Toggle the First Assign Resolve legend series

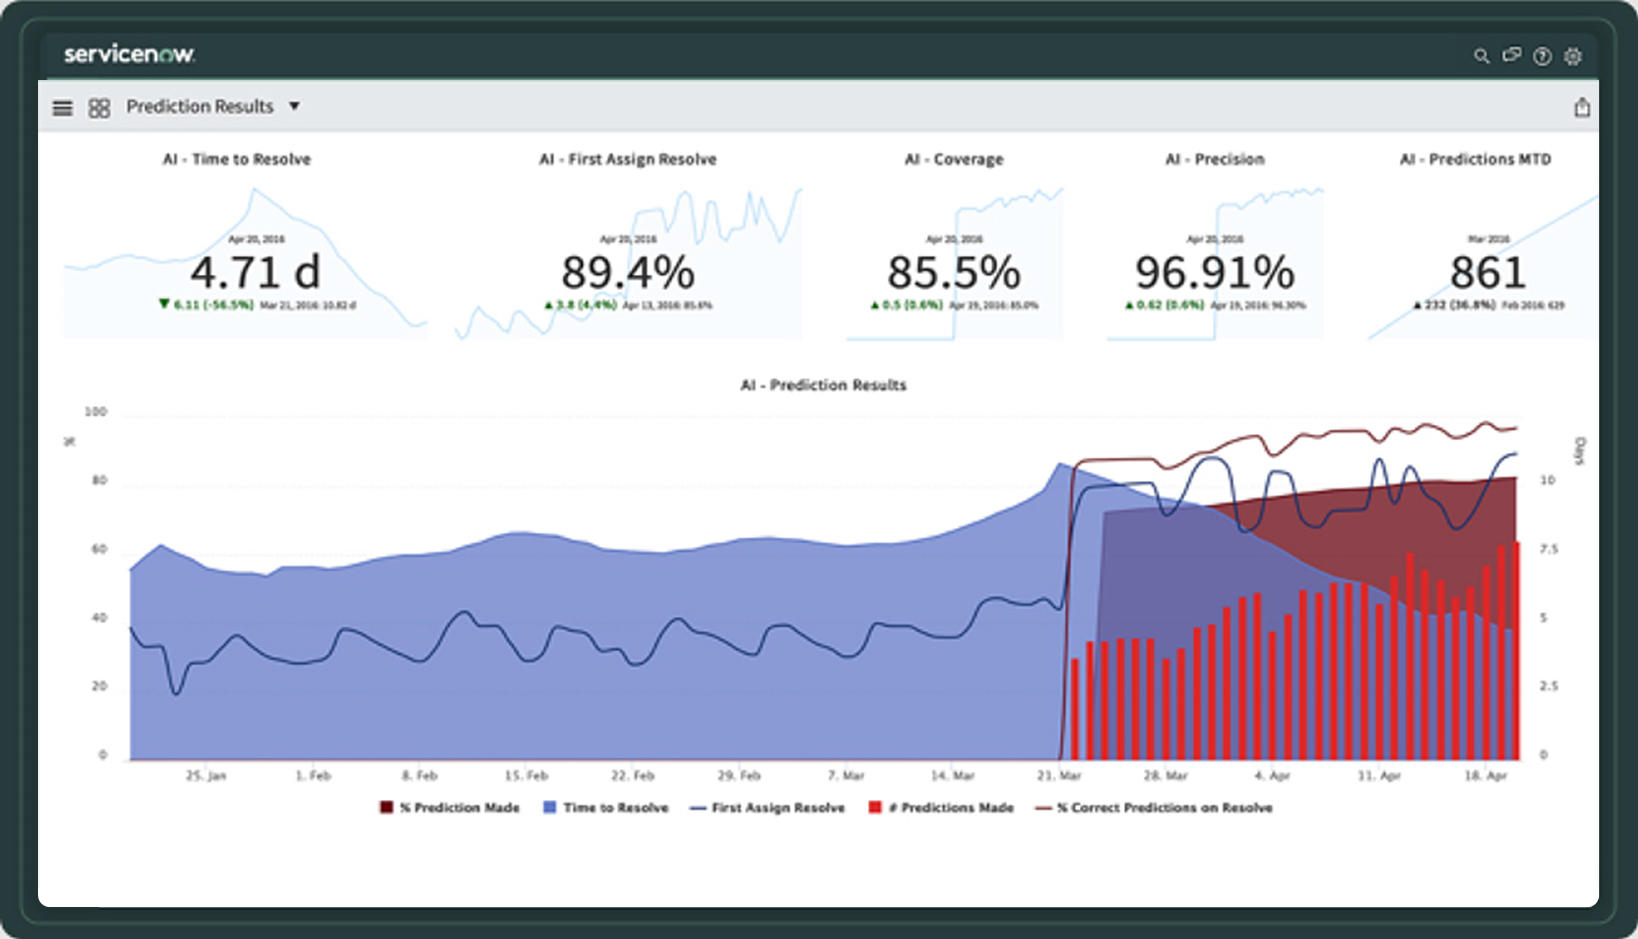[767, 808]
